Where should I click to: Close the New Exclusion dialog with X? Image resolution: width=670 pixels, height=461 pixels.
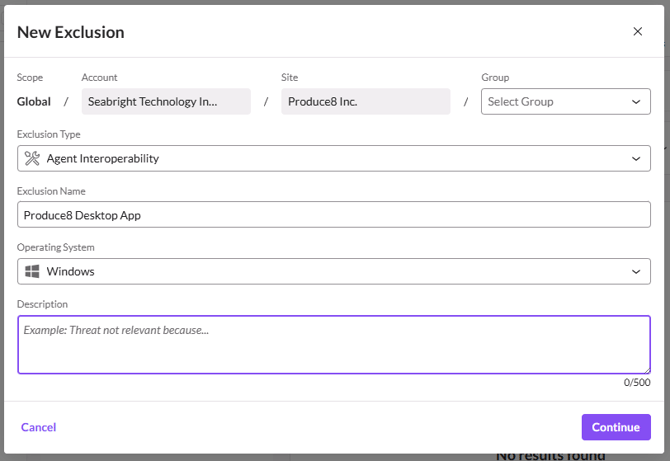point(638,31)
